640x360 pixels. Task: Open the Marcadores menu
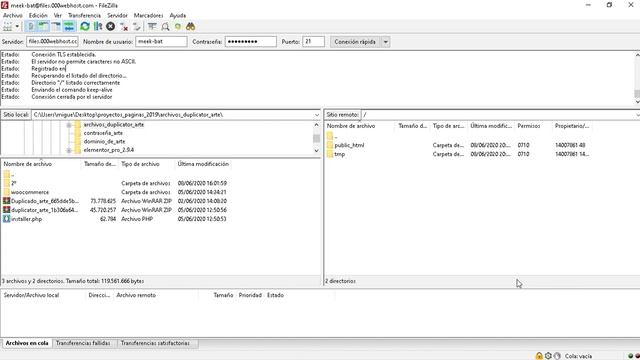pos(149,16)
